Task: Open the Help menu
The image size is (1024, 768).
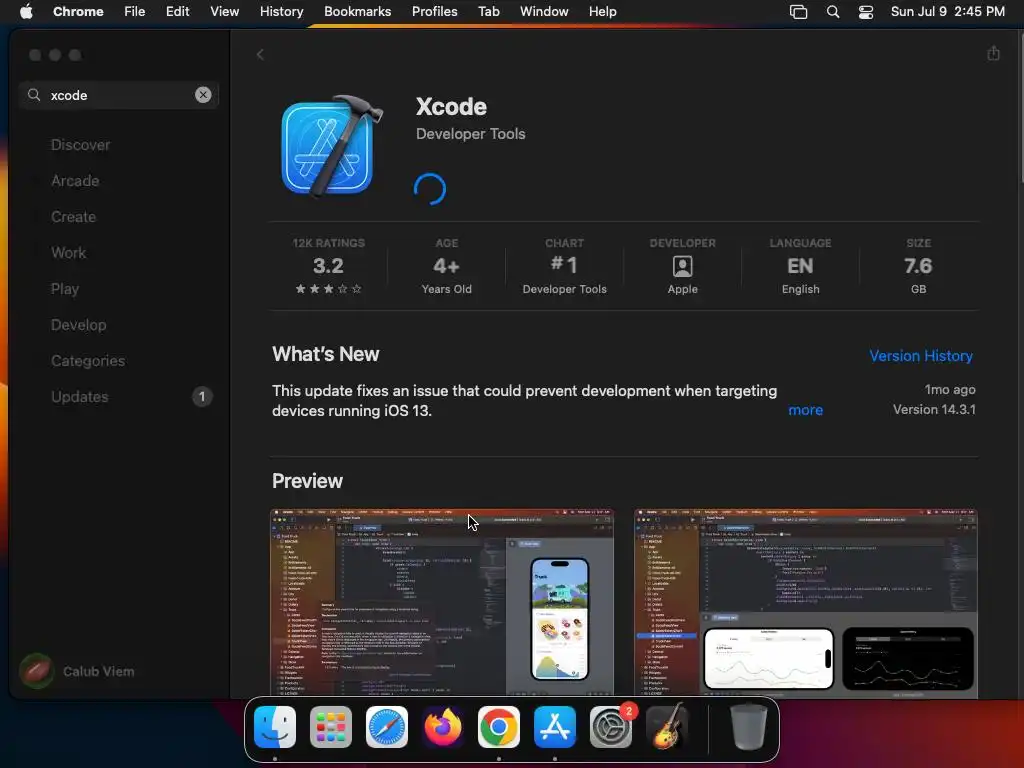Action: [602, 11]
